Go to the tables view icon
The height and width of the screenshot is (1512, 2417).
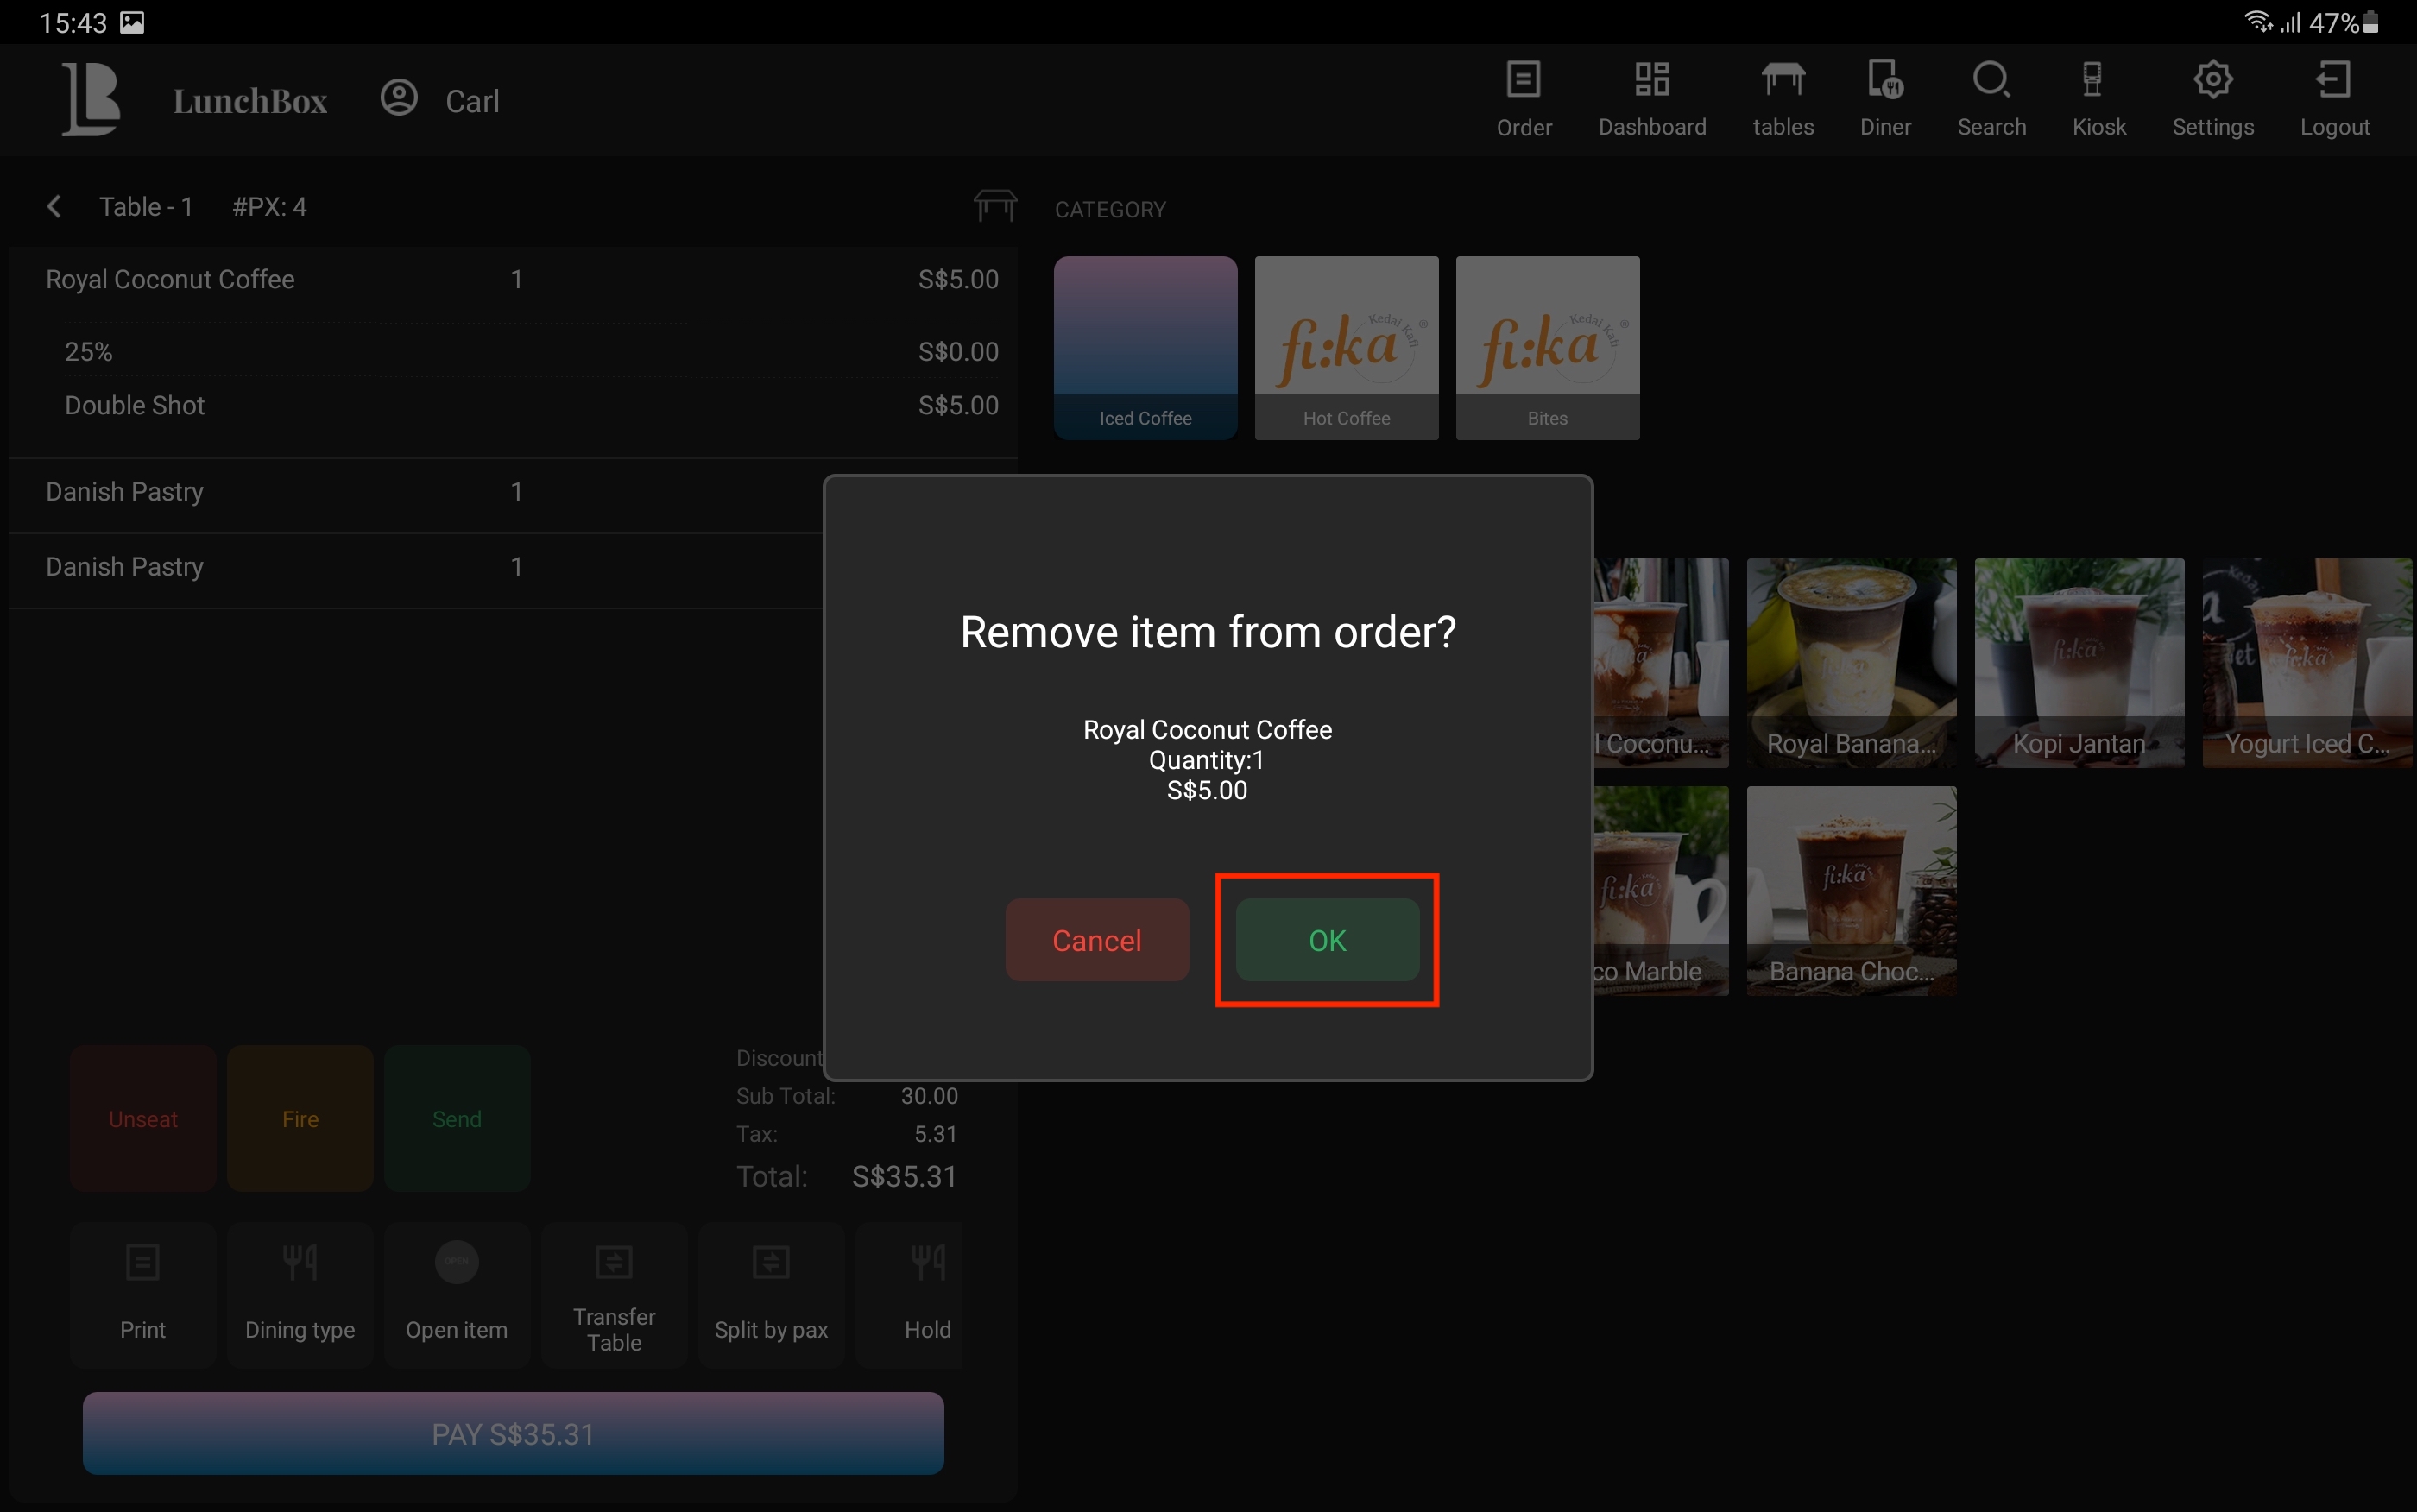(x=1782, y=80)
